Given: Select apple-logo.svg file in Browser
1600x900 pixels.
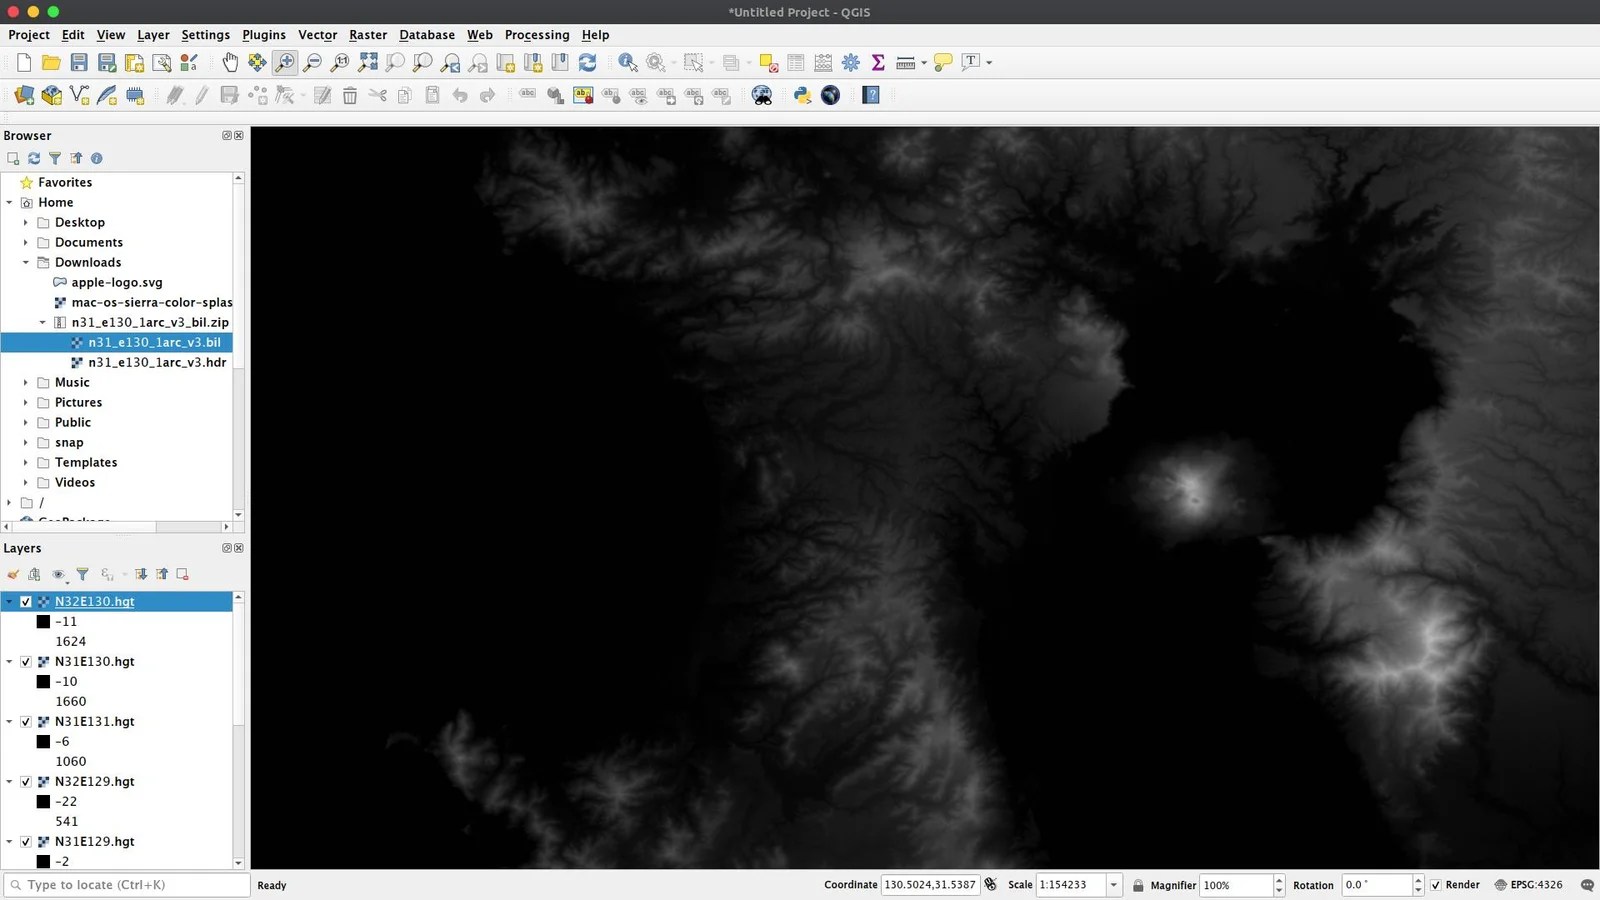Looking at the screenshot, I should tap(116, 282).
